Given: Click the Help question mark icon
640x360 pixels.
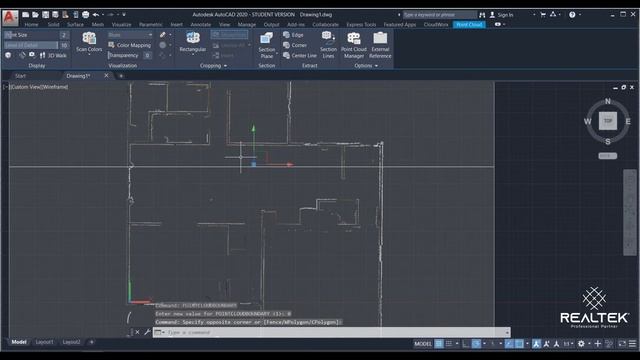Looking at the screenshot, I should coord(572,15).
